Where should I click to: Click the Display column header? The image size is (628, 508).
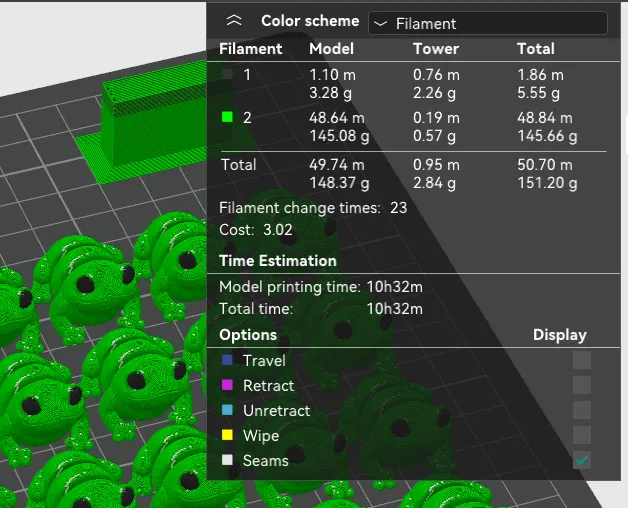[x=560, y=335]
